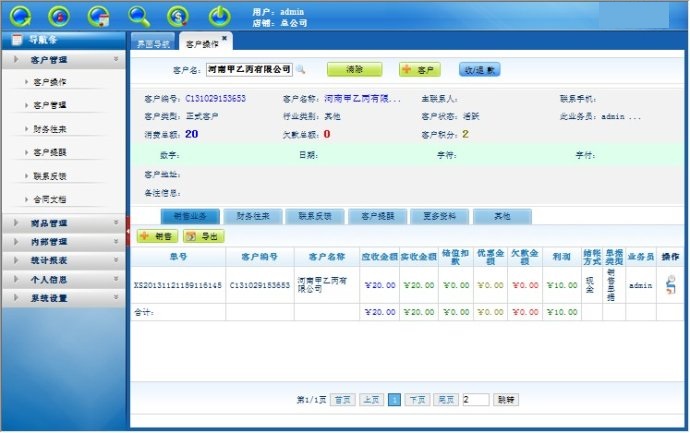Click the 客户编号 column header
690x433 pixels.
click(259, 257)
